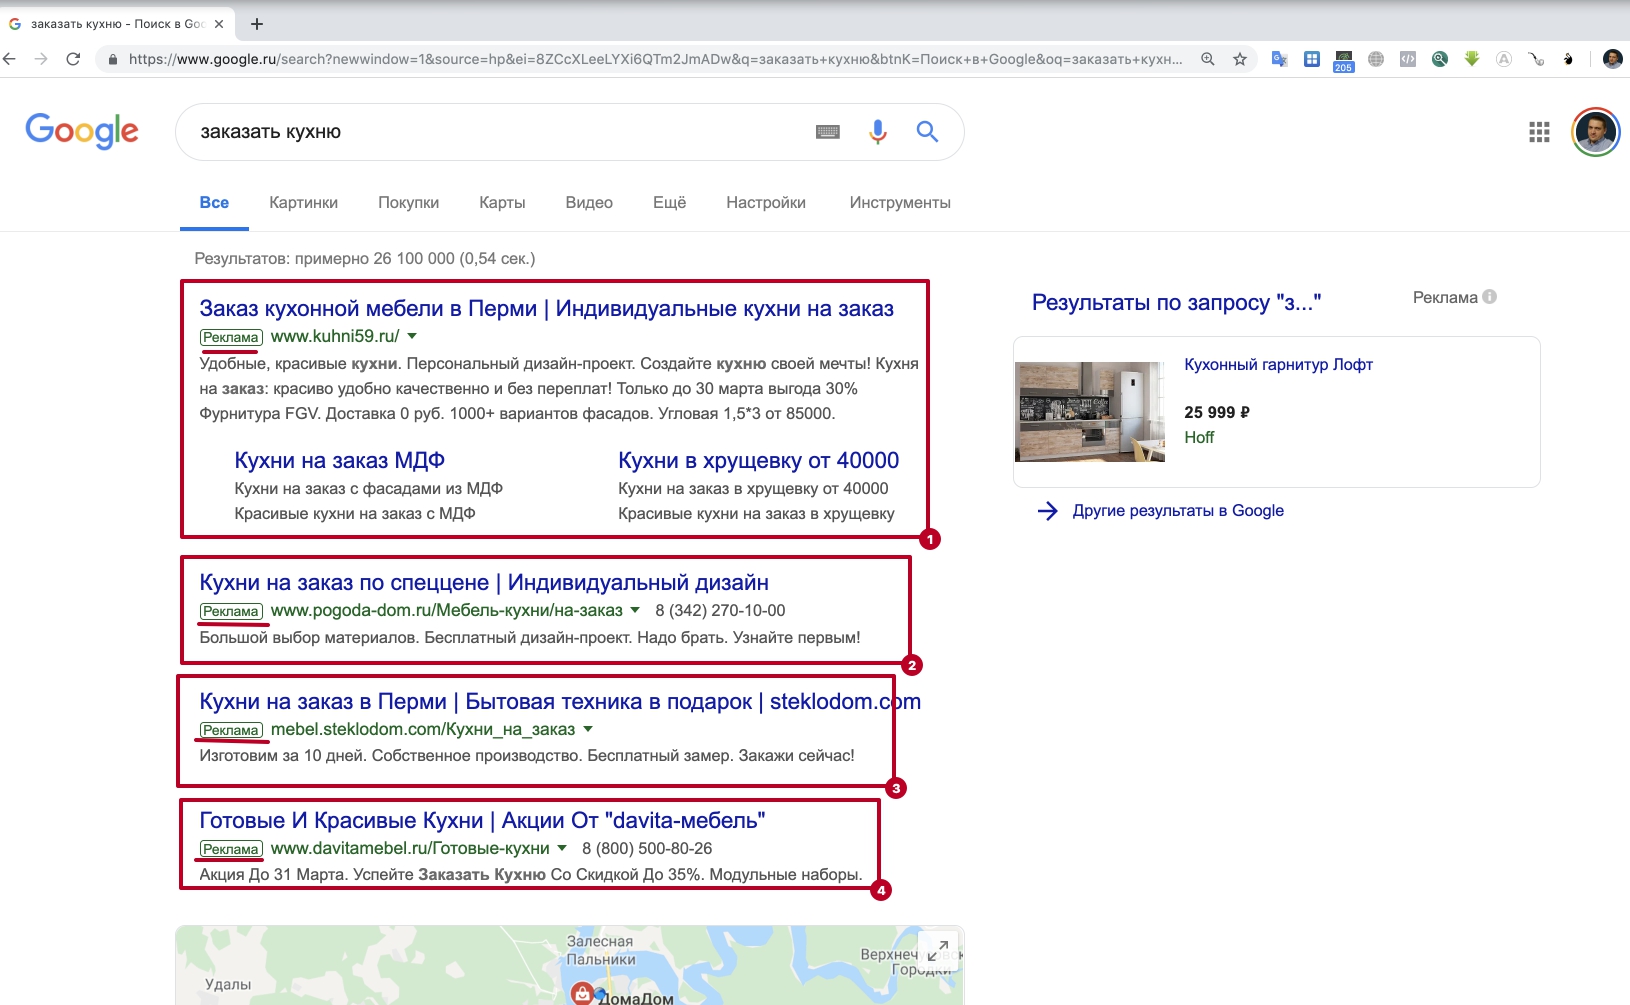Open 'Заказ кухонной мебели в Перми' ad
Viewport: 1630px width, 1005px height.
[x=546, y=308]
